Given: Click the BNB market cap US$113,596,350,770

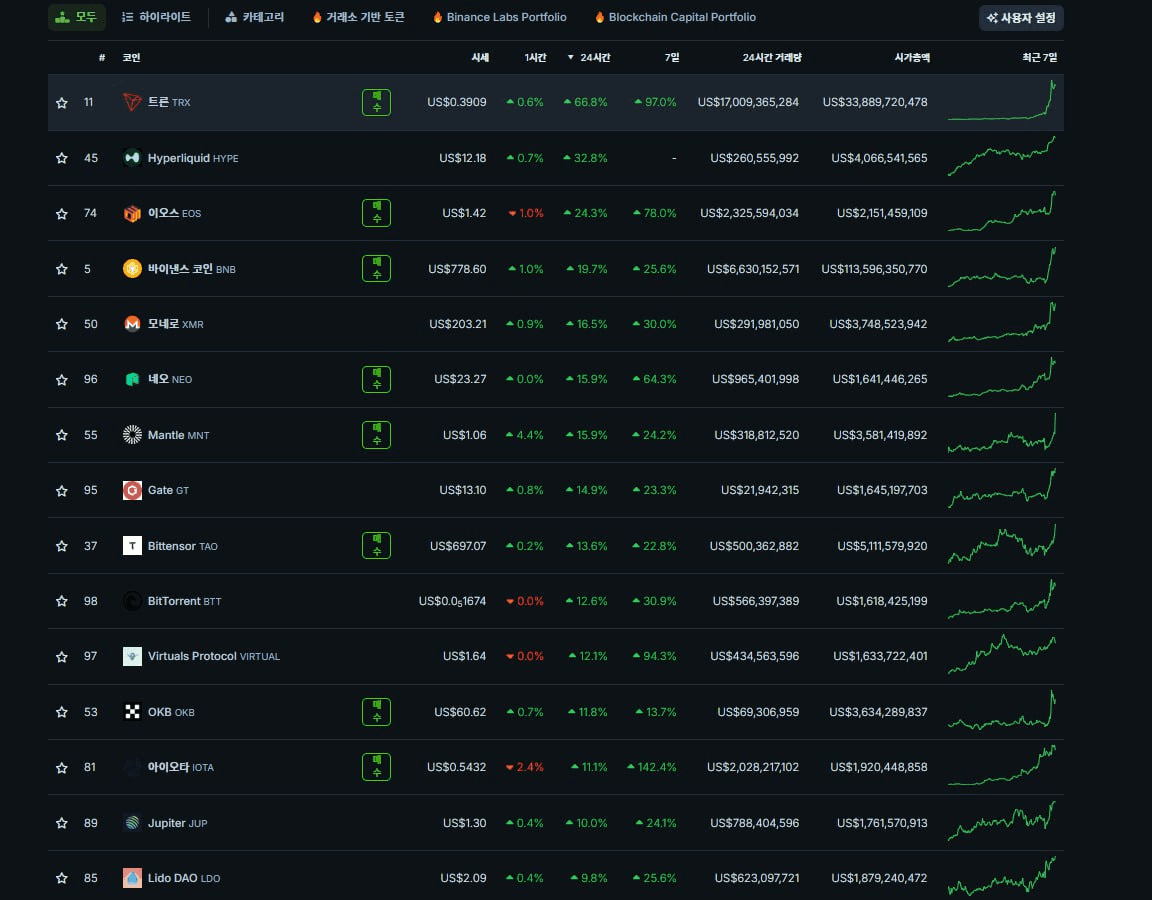Looking at the screenshot, I should [874, 269].
